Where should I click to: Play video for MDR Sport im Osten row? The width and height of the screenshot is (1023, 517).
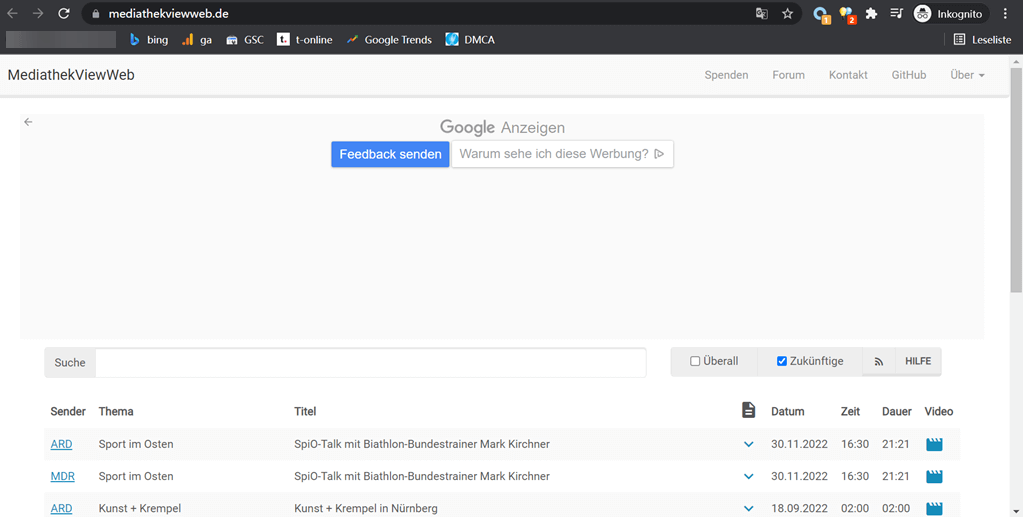pyautogui.click(x=934, y=477)
